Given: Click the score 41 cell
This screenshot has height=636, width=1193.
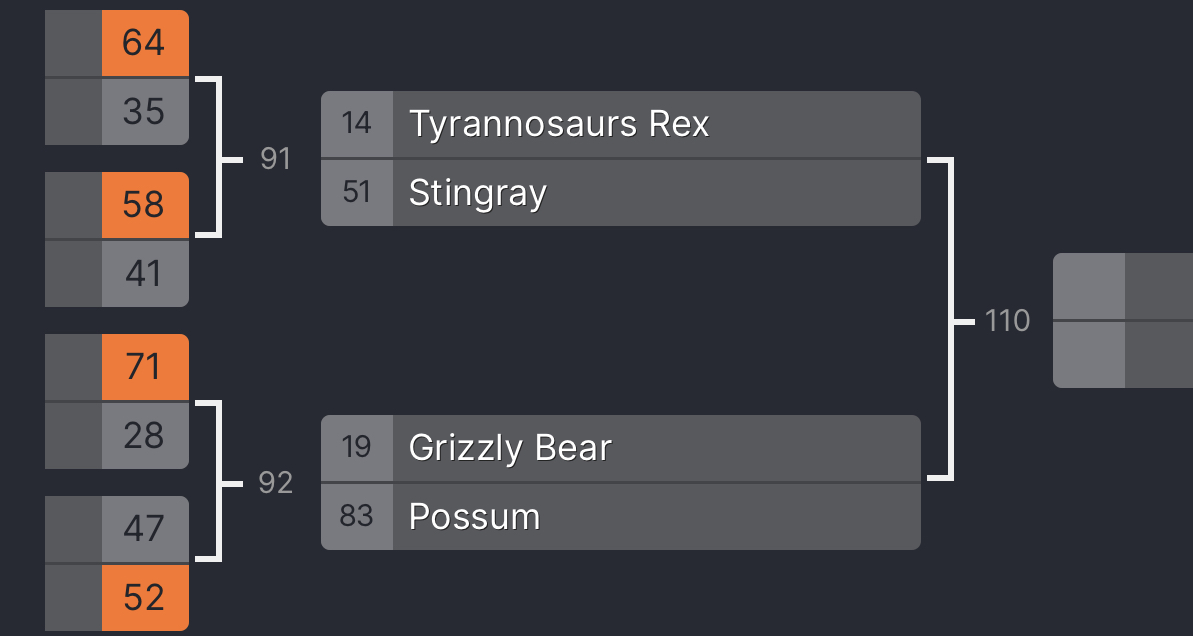Looking at the screenshot, I should (x=144, y=273).
